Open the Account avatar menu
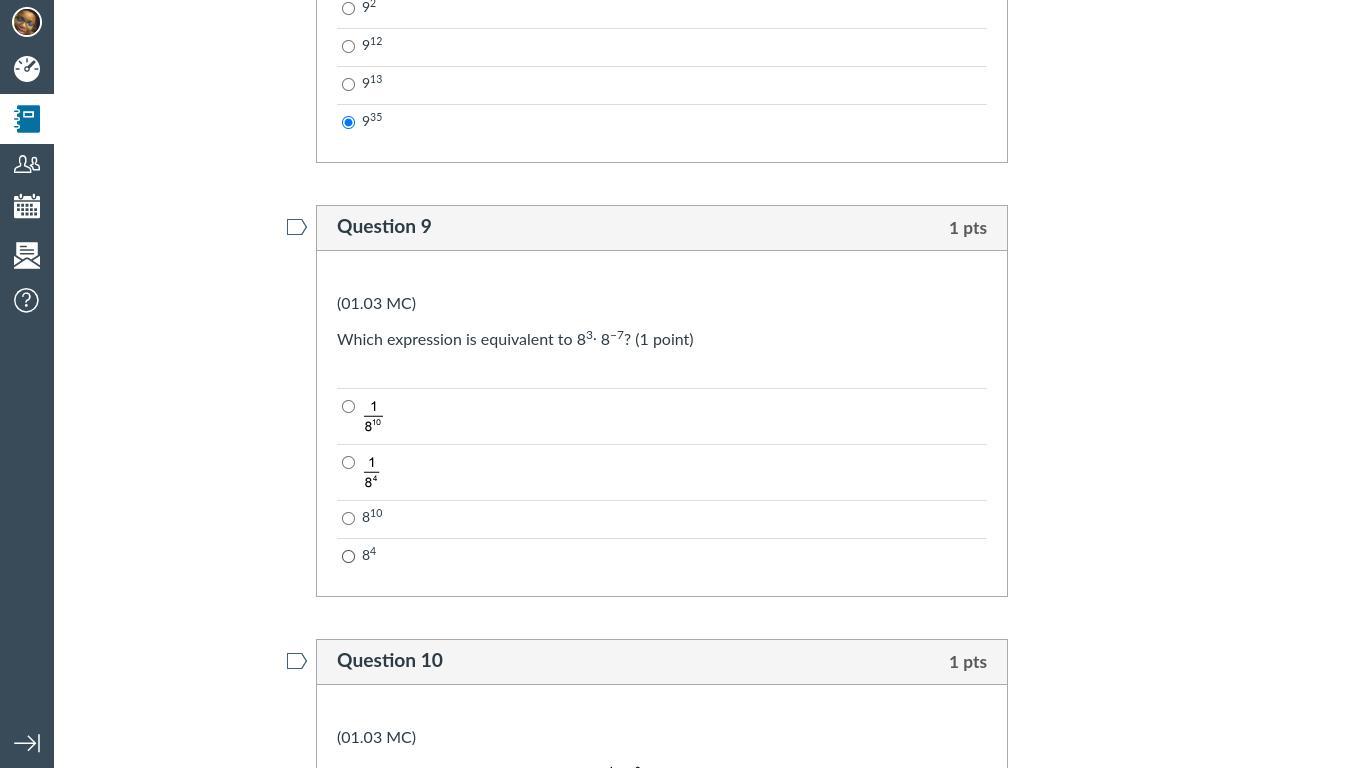The height and width of the screenshot is (768, 1366). [27, 21]
